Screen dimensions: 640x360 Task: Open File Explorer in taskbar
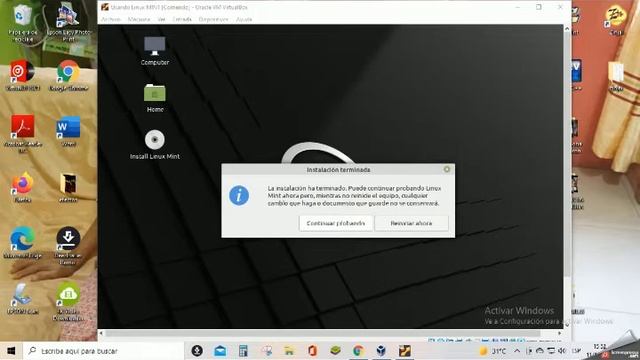[289, 351]
